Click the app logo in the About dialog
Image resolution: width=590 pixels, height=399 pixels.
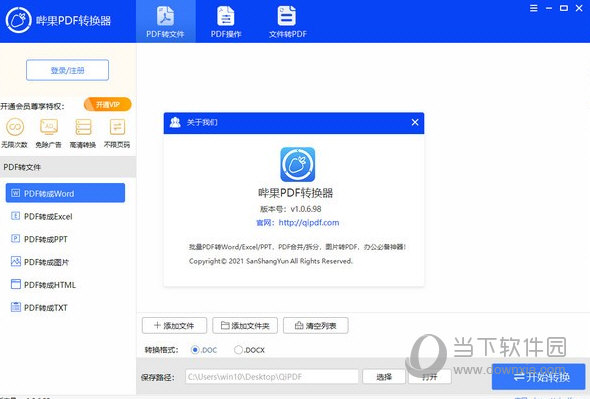297,164
